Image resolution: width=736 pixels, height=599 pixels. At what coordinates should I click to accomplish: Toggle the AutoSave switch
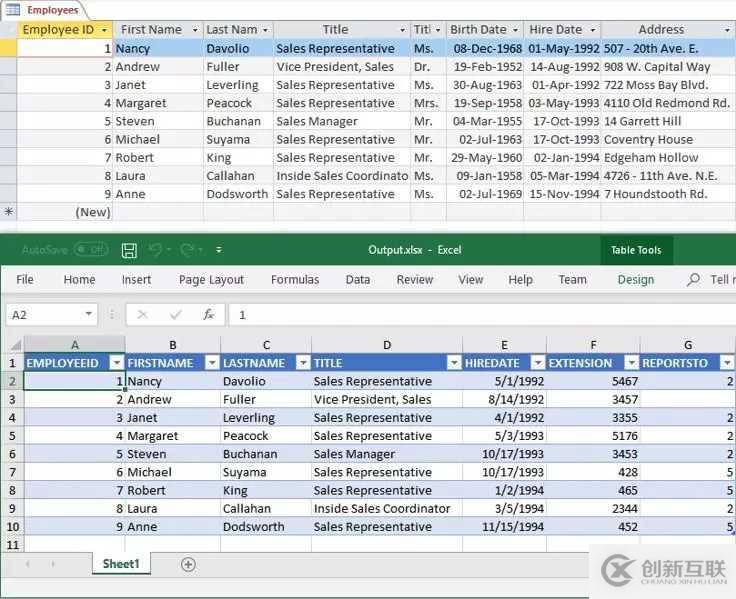[x=91, y=250]
